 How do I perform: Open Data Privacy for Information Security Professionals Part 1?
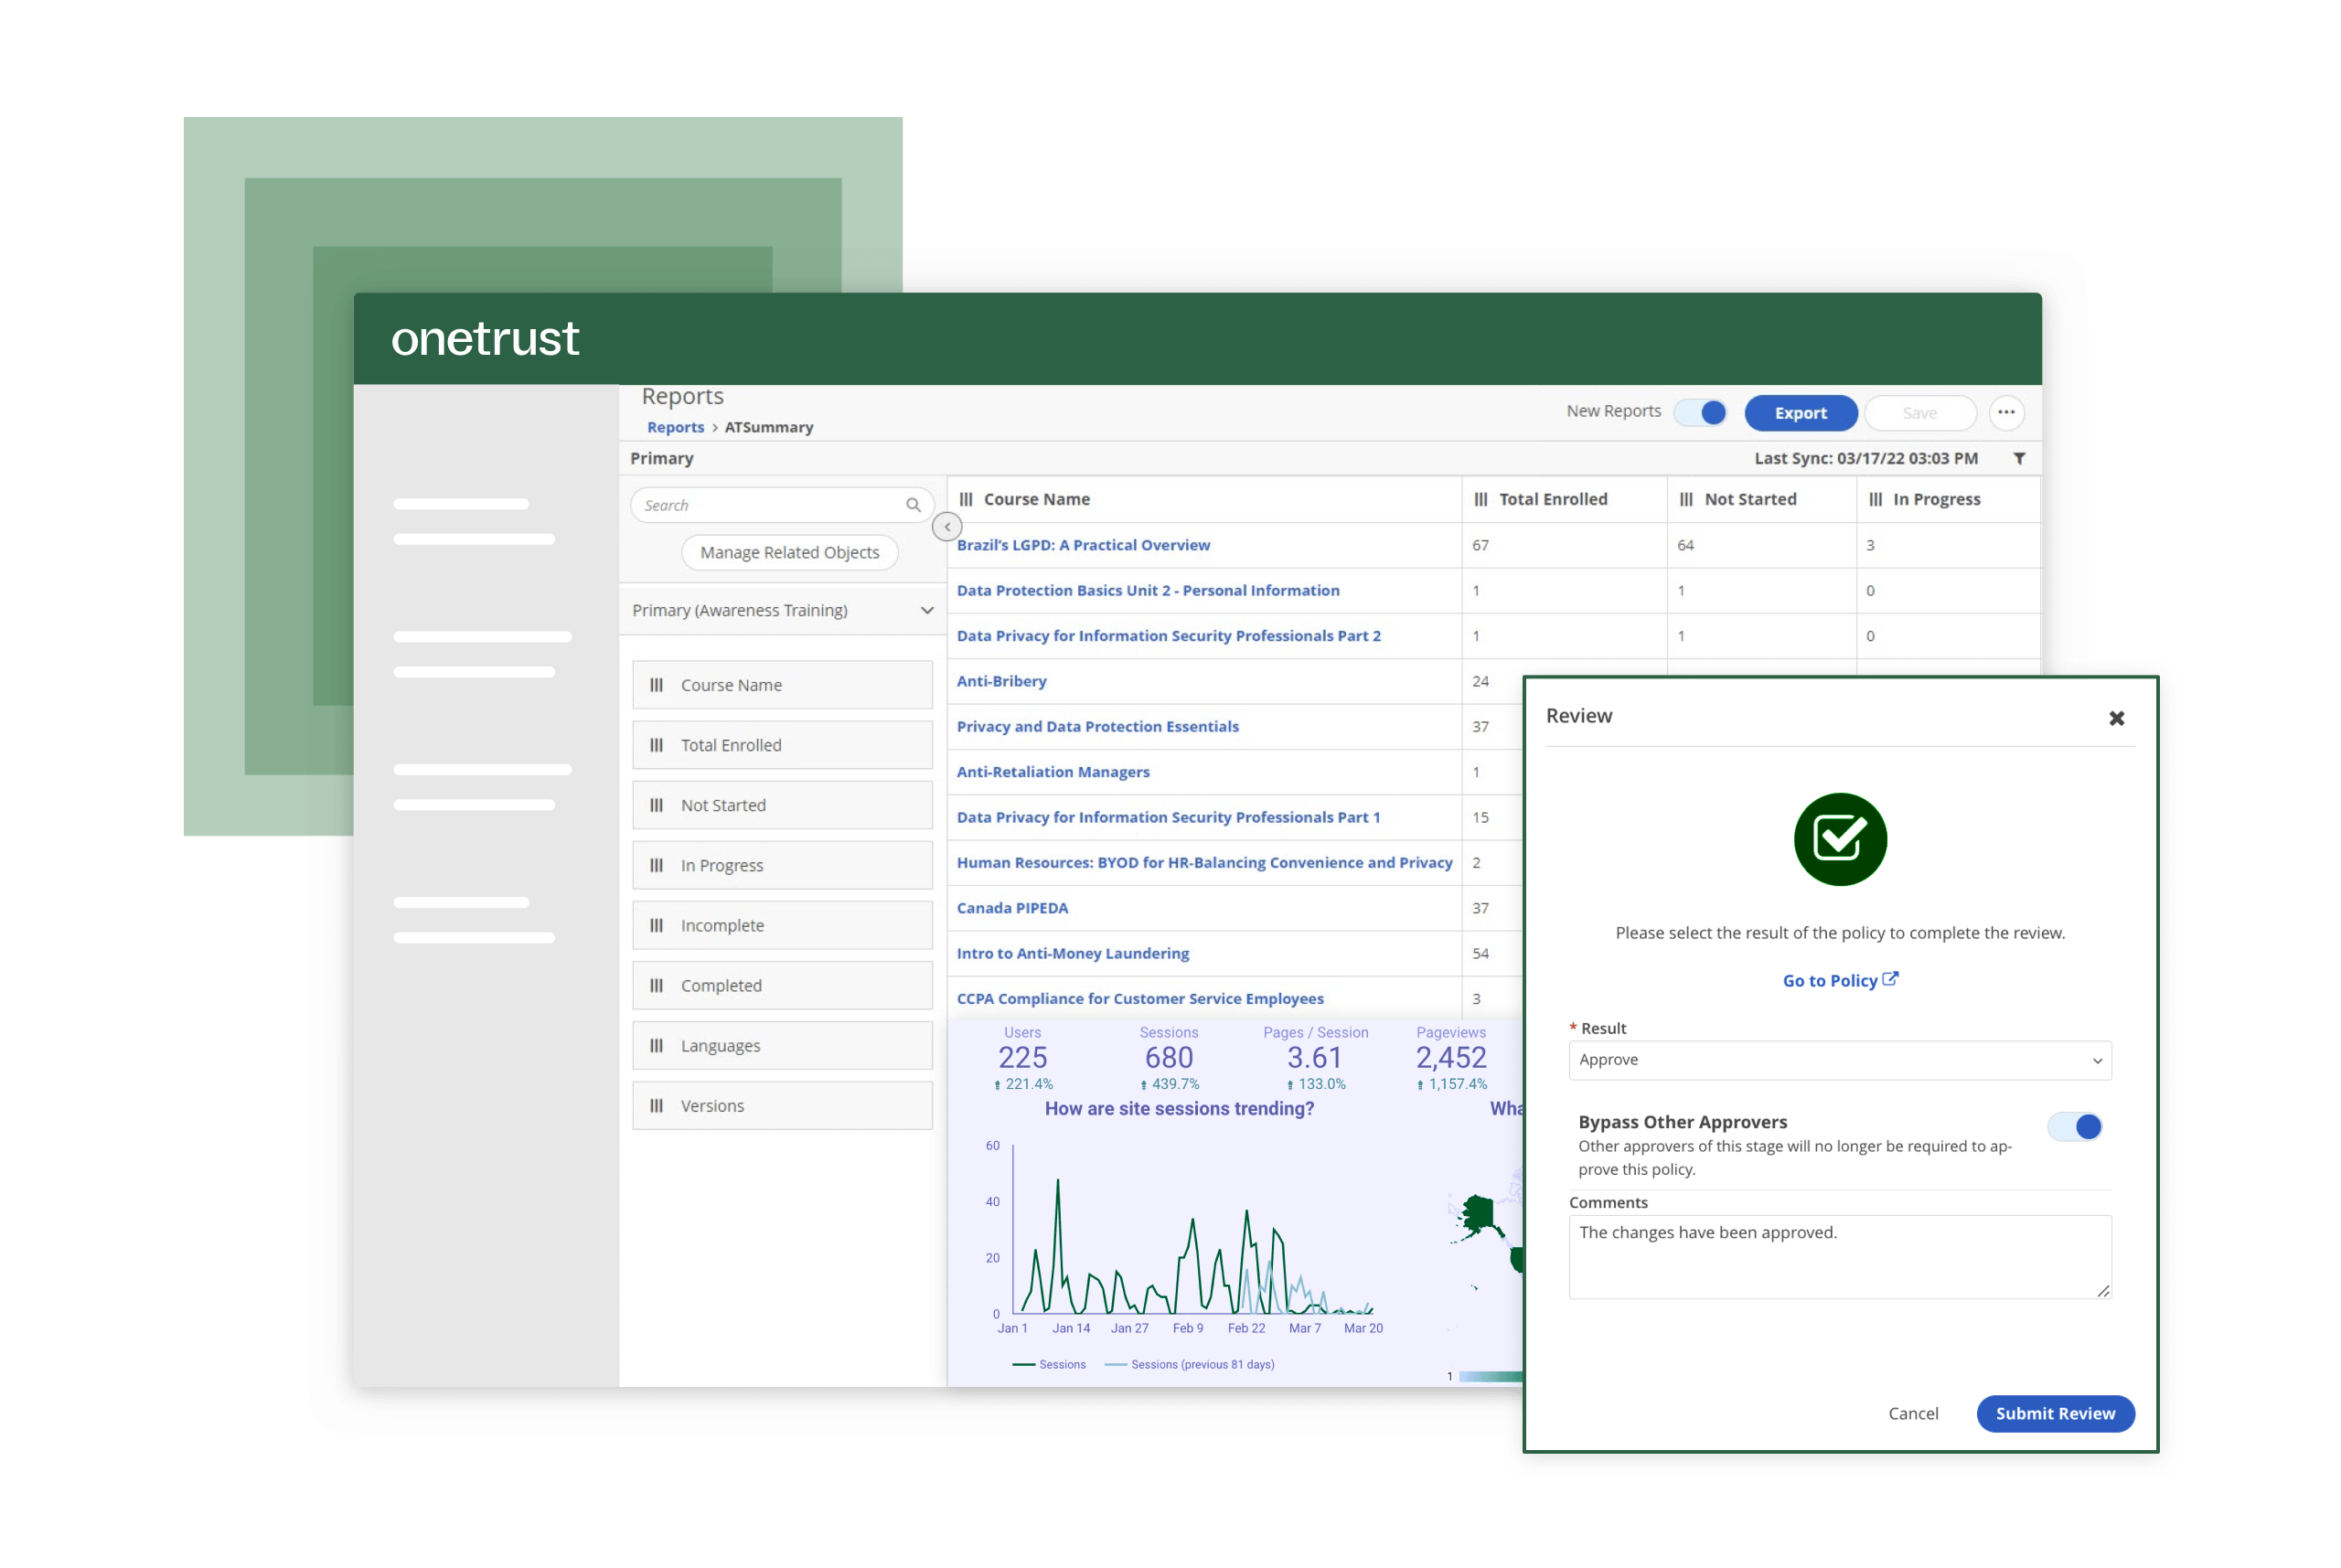pos(1168,817)
